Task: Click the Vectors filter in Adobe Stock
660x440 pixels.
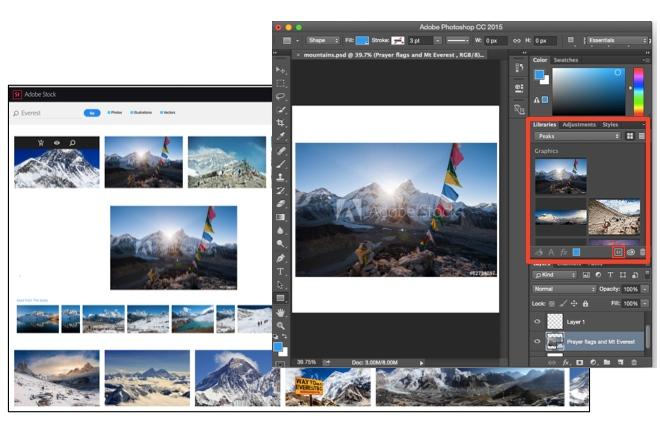Action: (x=168, y=113)
